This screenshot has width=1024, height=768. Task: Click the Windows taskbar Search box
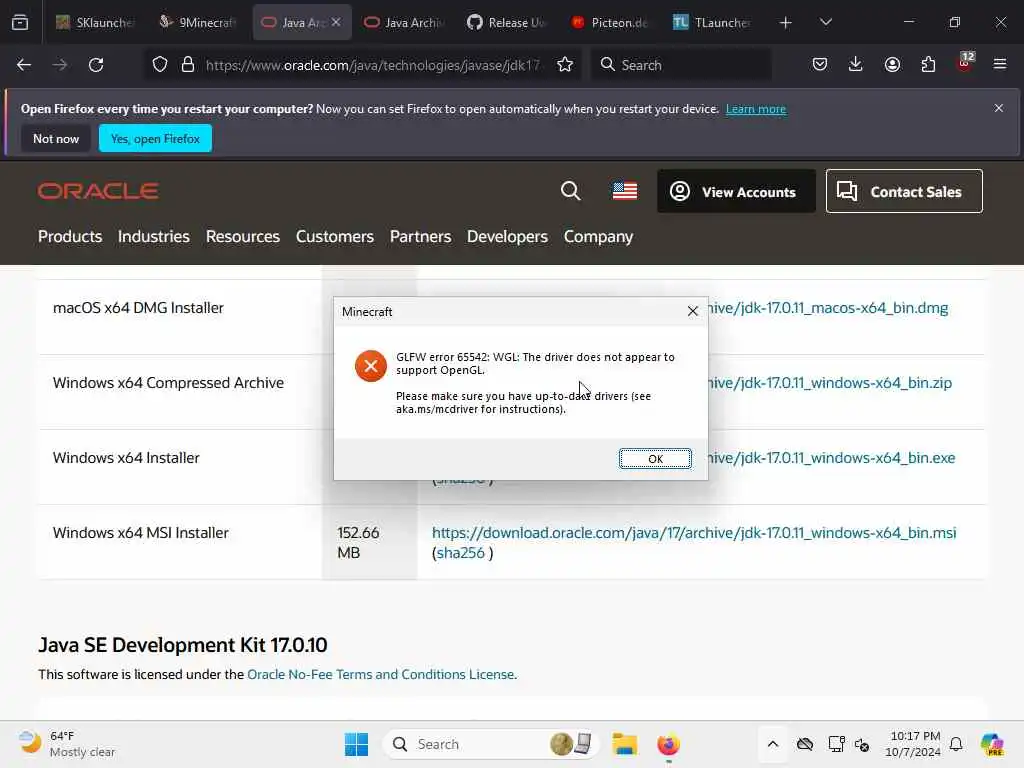click(x=490, y=744)
